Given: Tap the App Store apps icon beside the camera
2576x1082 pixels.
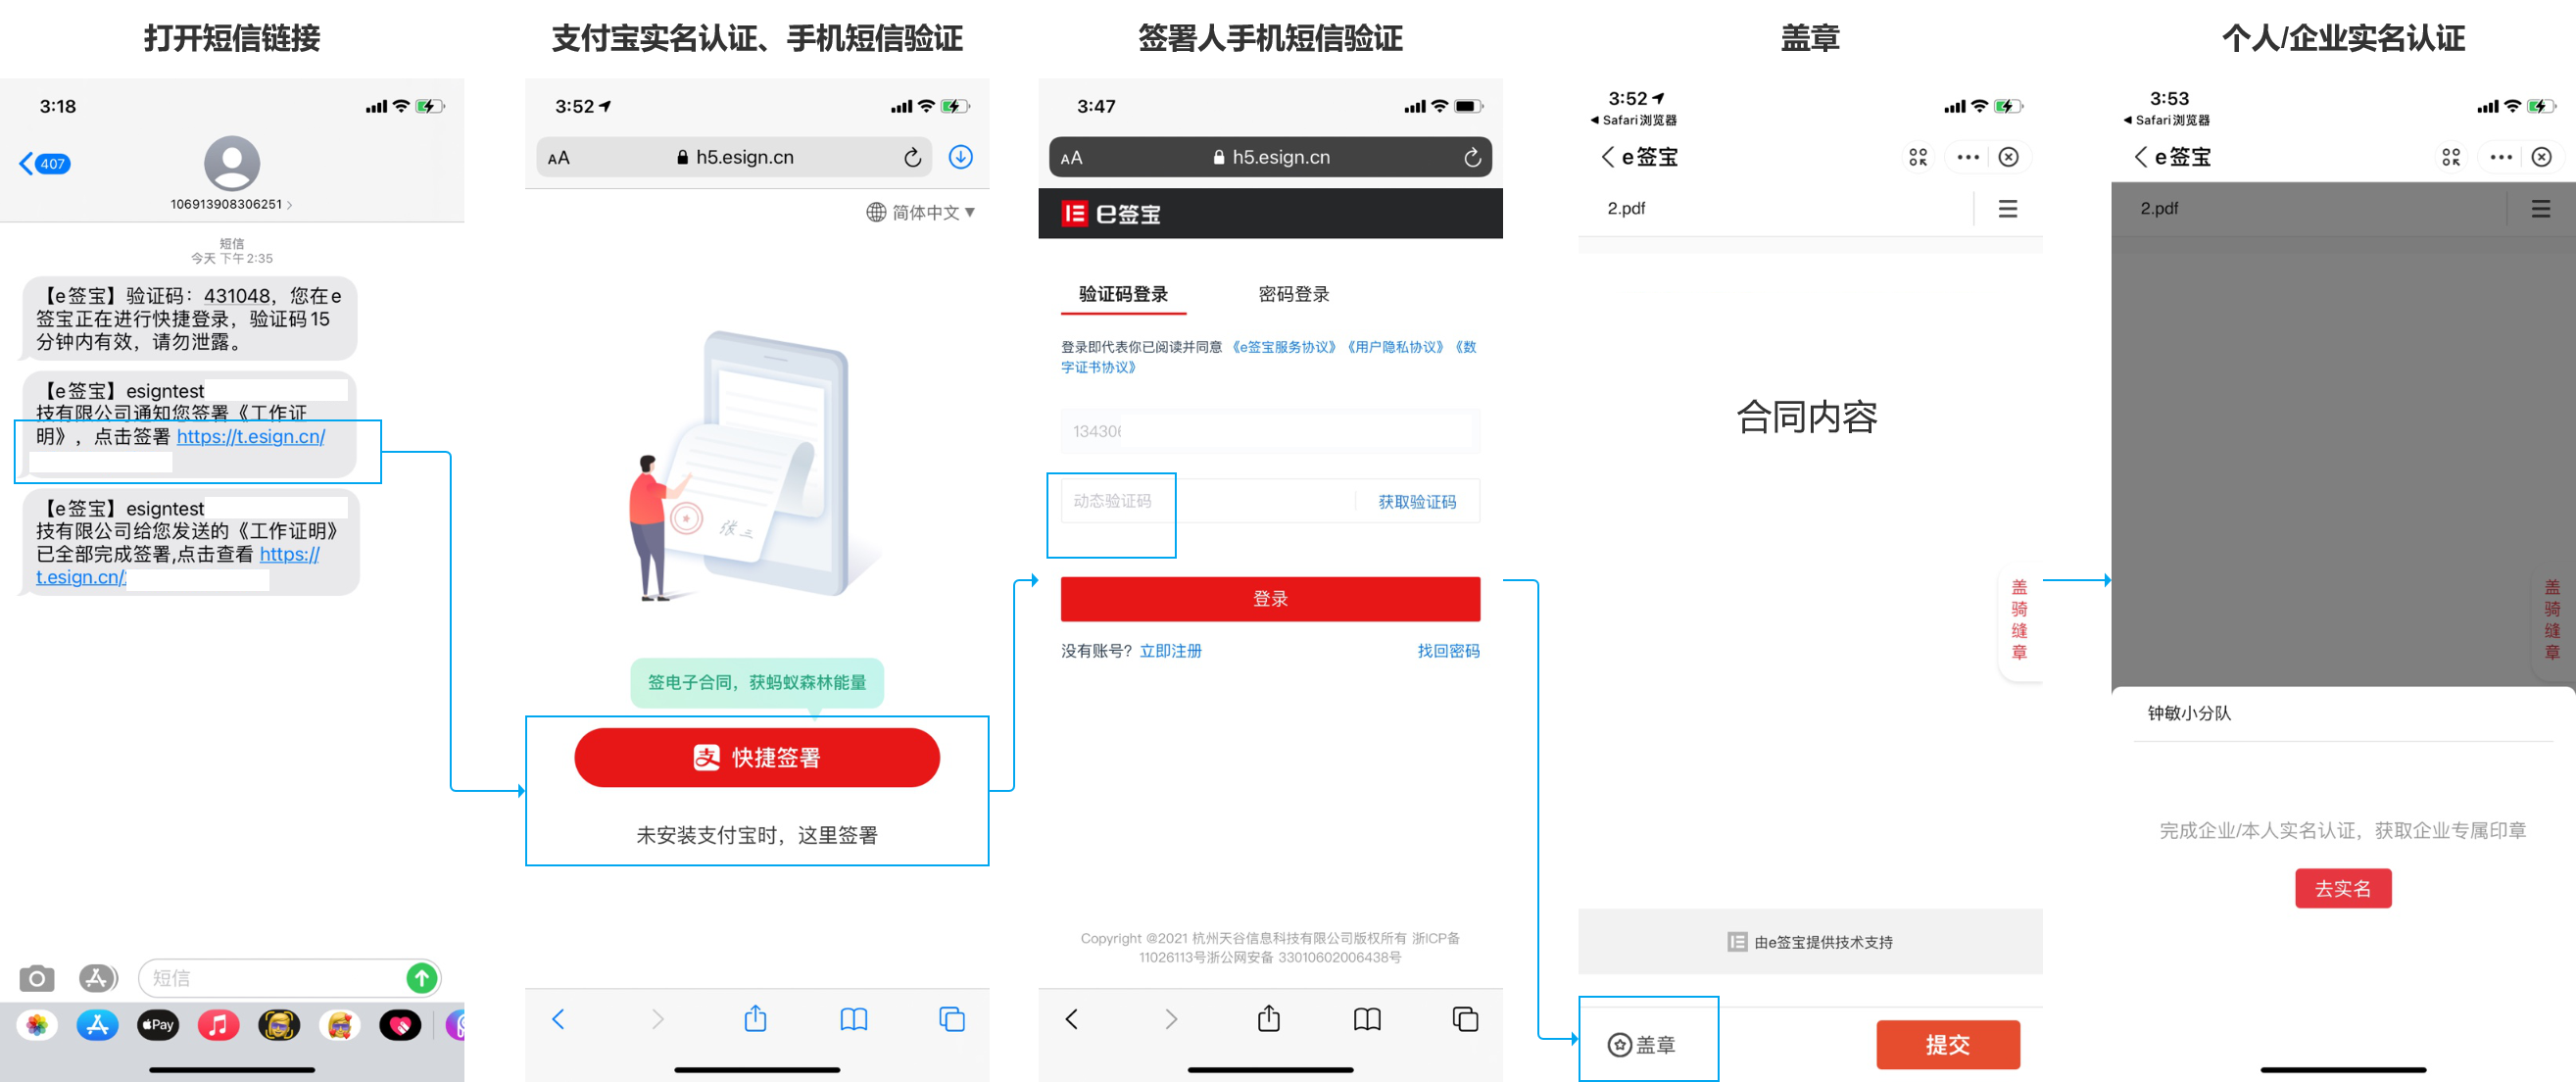Looking at the screenshot, I should point(97,977).
